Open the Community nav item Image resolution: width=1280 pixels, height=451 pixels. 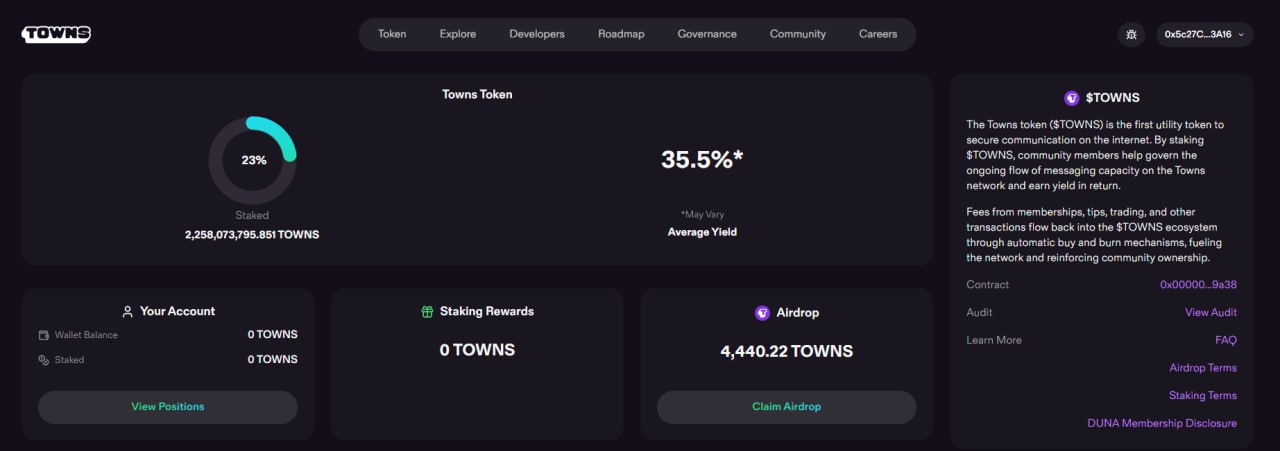(x=798, y=34)
